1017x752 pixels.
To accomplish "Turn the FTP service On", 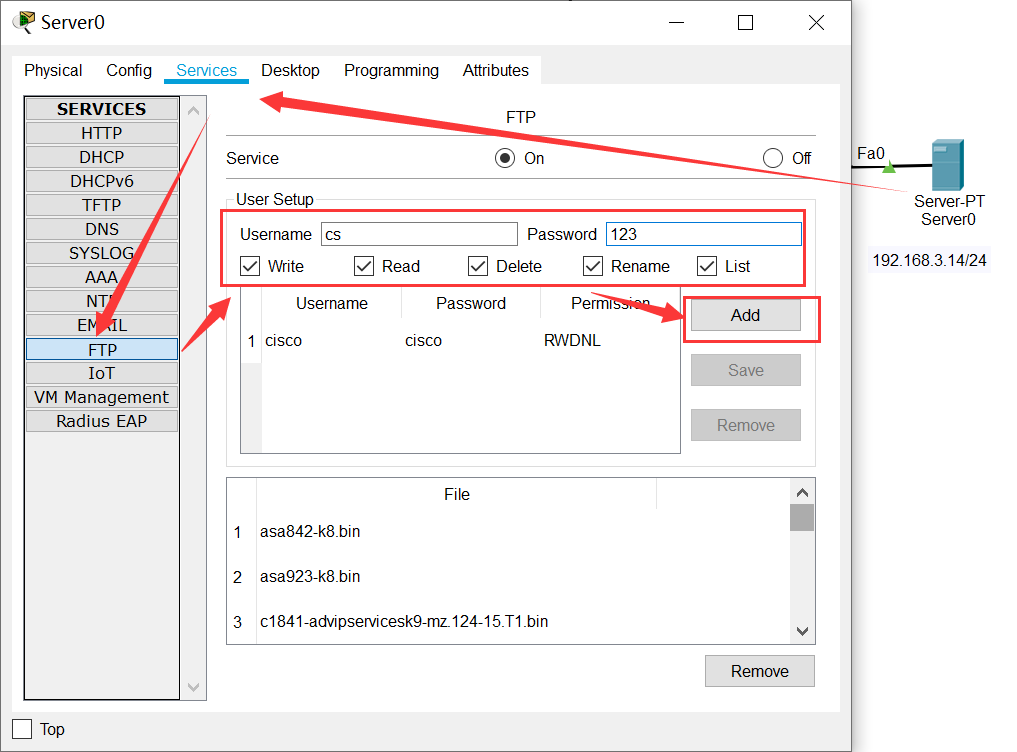I will [505, 158].
